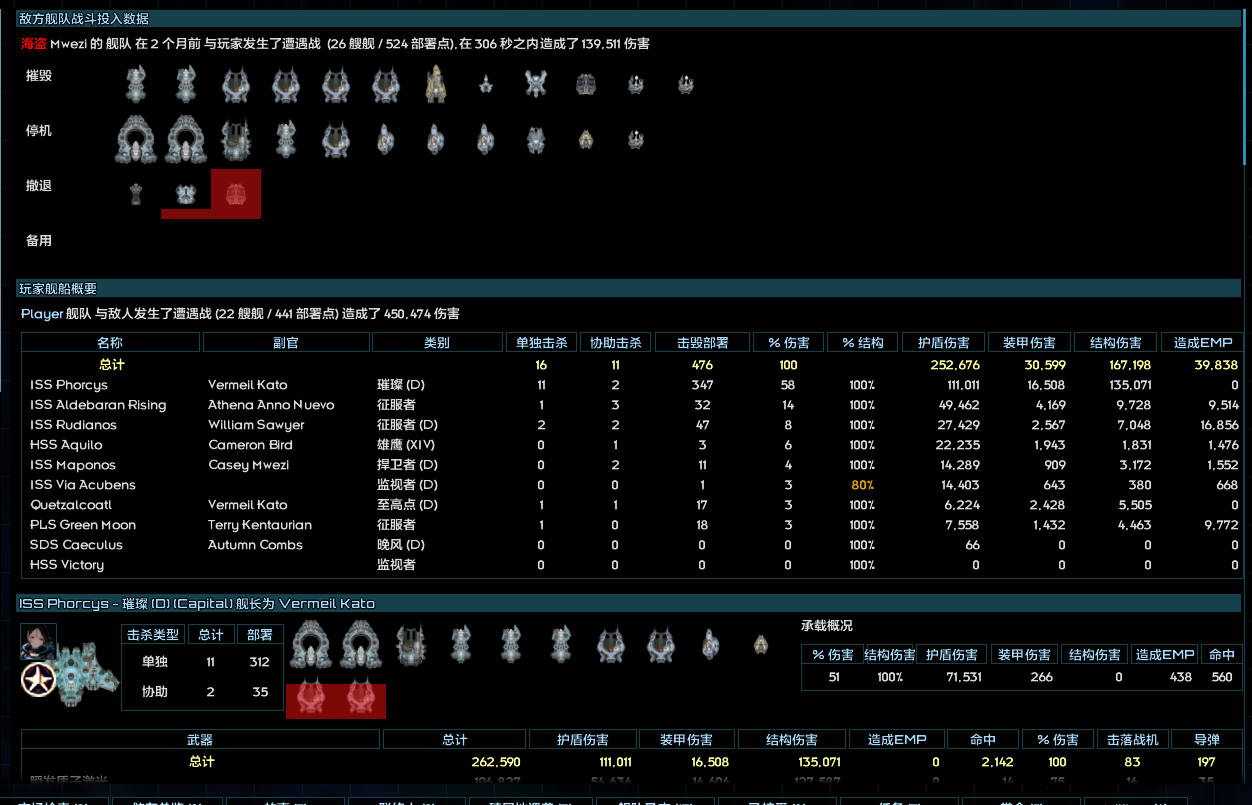Sort fleet table by 击毁部署 column

pyautogui.click(x=701, y=343)
